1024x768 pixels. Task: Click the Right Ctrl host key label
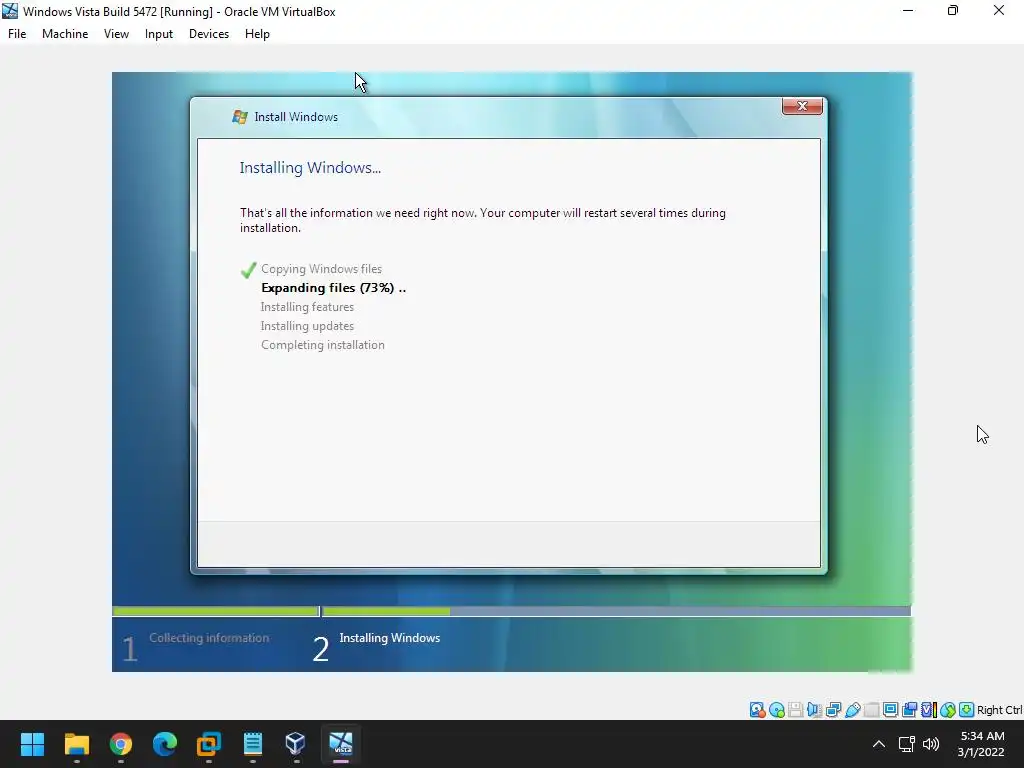(999, 710)
